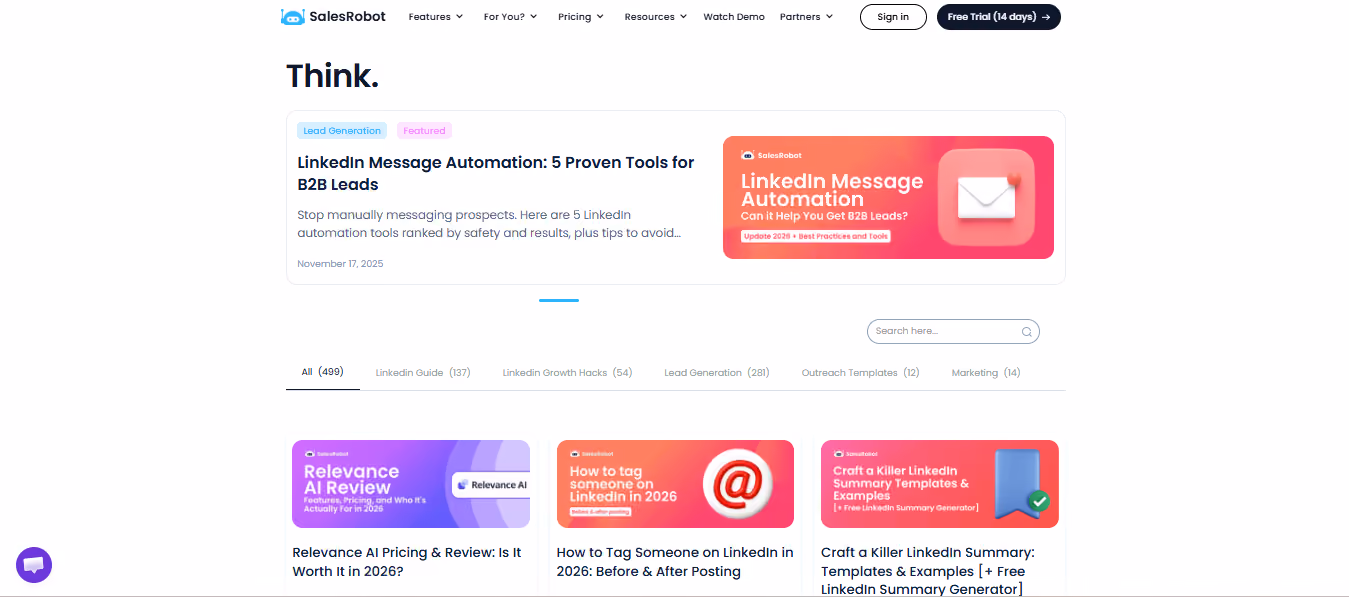Viewport: 1349px width, 597px height.
Task: Open the chat widget bubble icon
Action: [x=34, y=565]
